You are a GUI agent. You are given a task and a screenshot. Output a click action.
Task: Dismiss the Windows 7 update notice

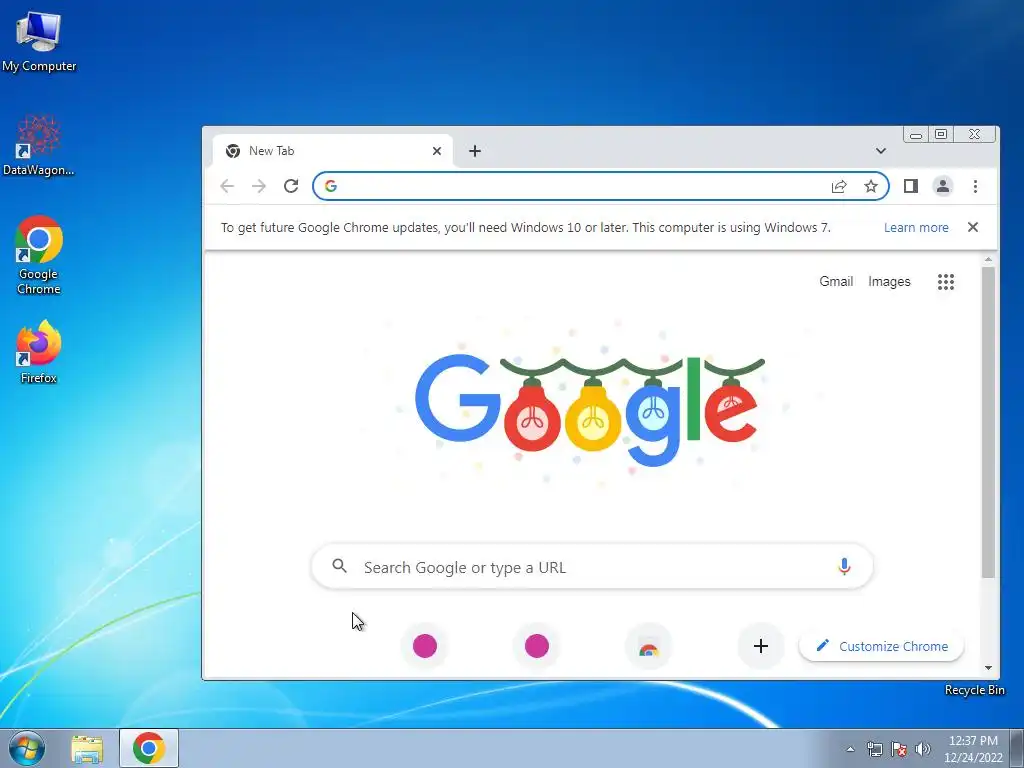(972, 227)
